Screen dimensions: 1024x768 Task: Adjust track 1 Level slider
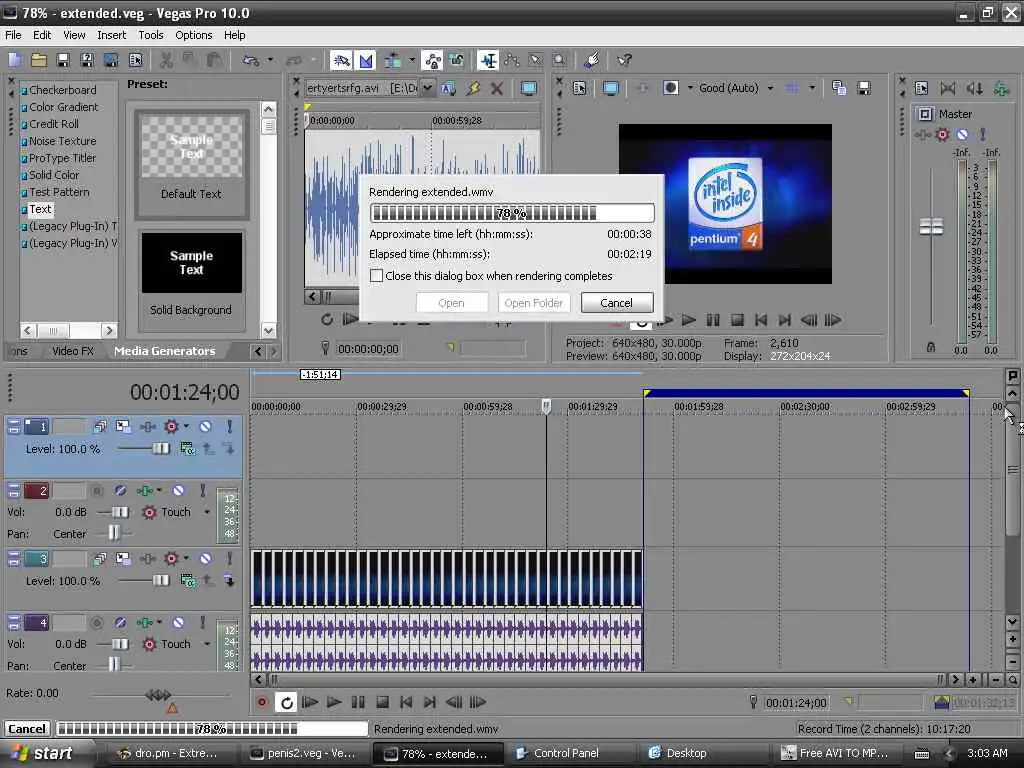(x=160, y=449)
